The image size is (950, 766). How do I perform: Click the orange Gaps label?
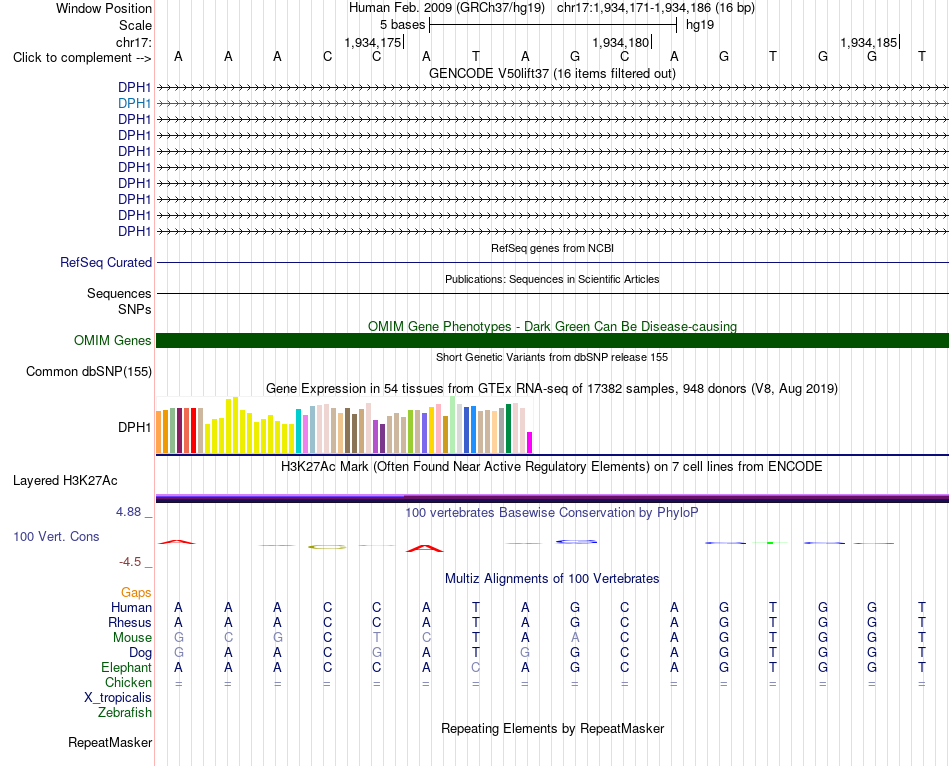[x=136, y=592]
